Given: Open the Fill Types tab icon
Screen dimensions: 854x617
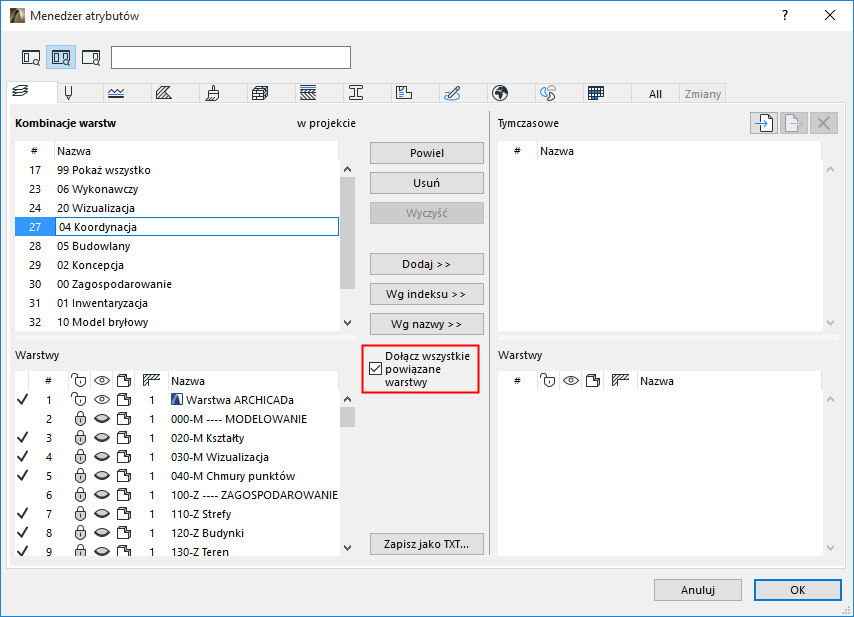Looking at the screenshot, I should coord(164,93).
